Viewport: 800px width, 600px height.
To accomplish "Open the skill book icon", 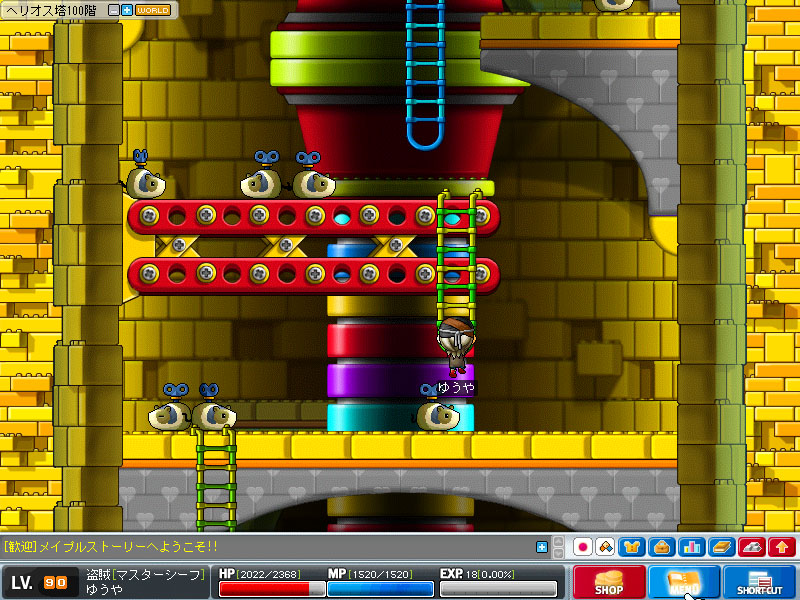I will tap(722, 547).
